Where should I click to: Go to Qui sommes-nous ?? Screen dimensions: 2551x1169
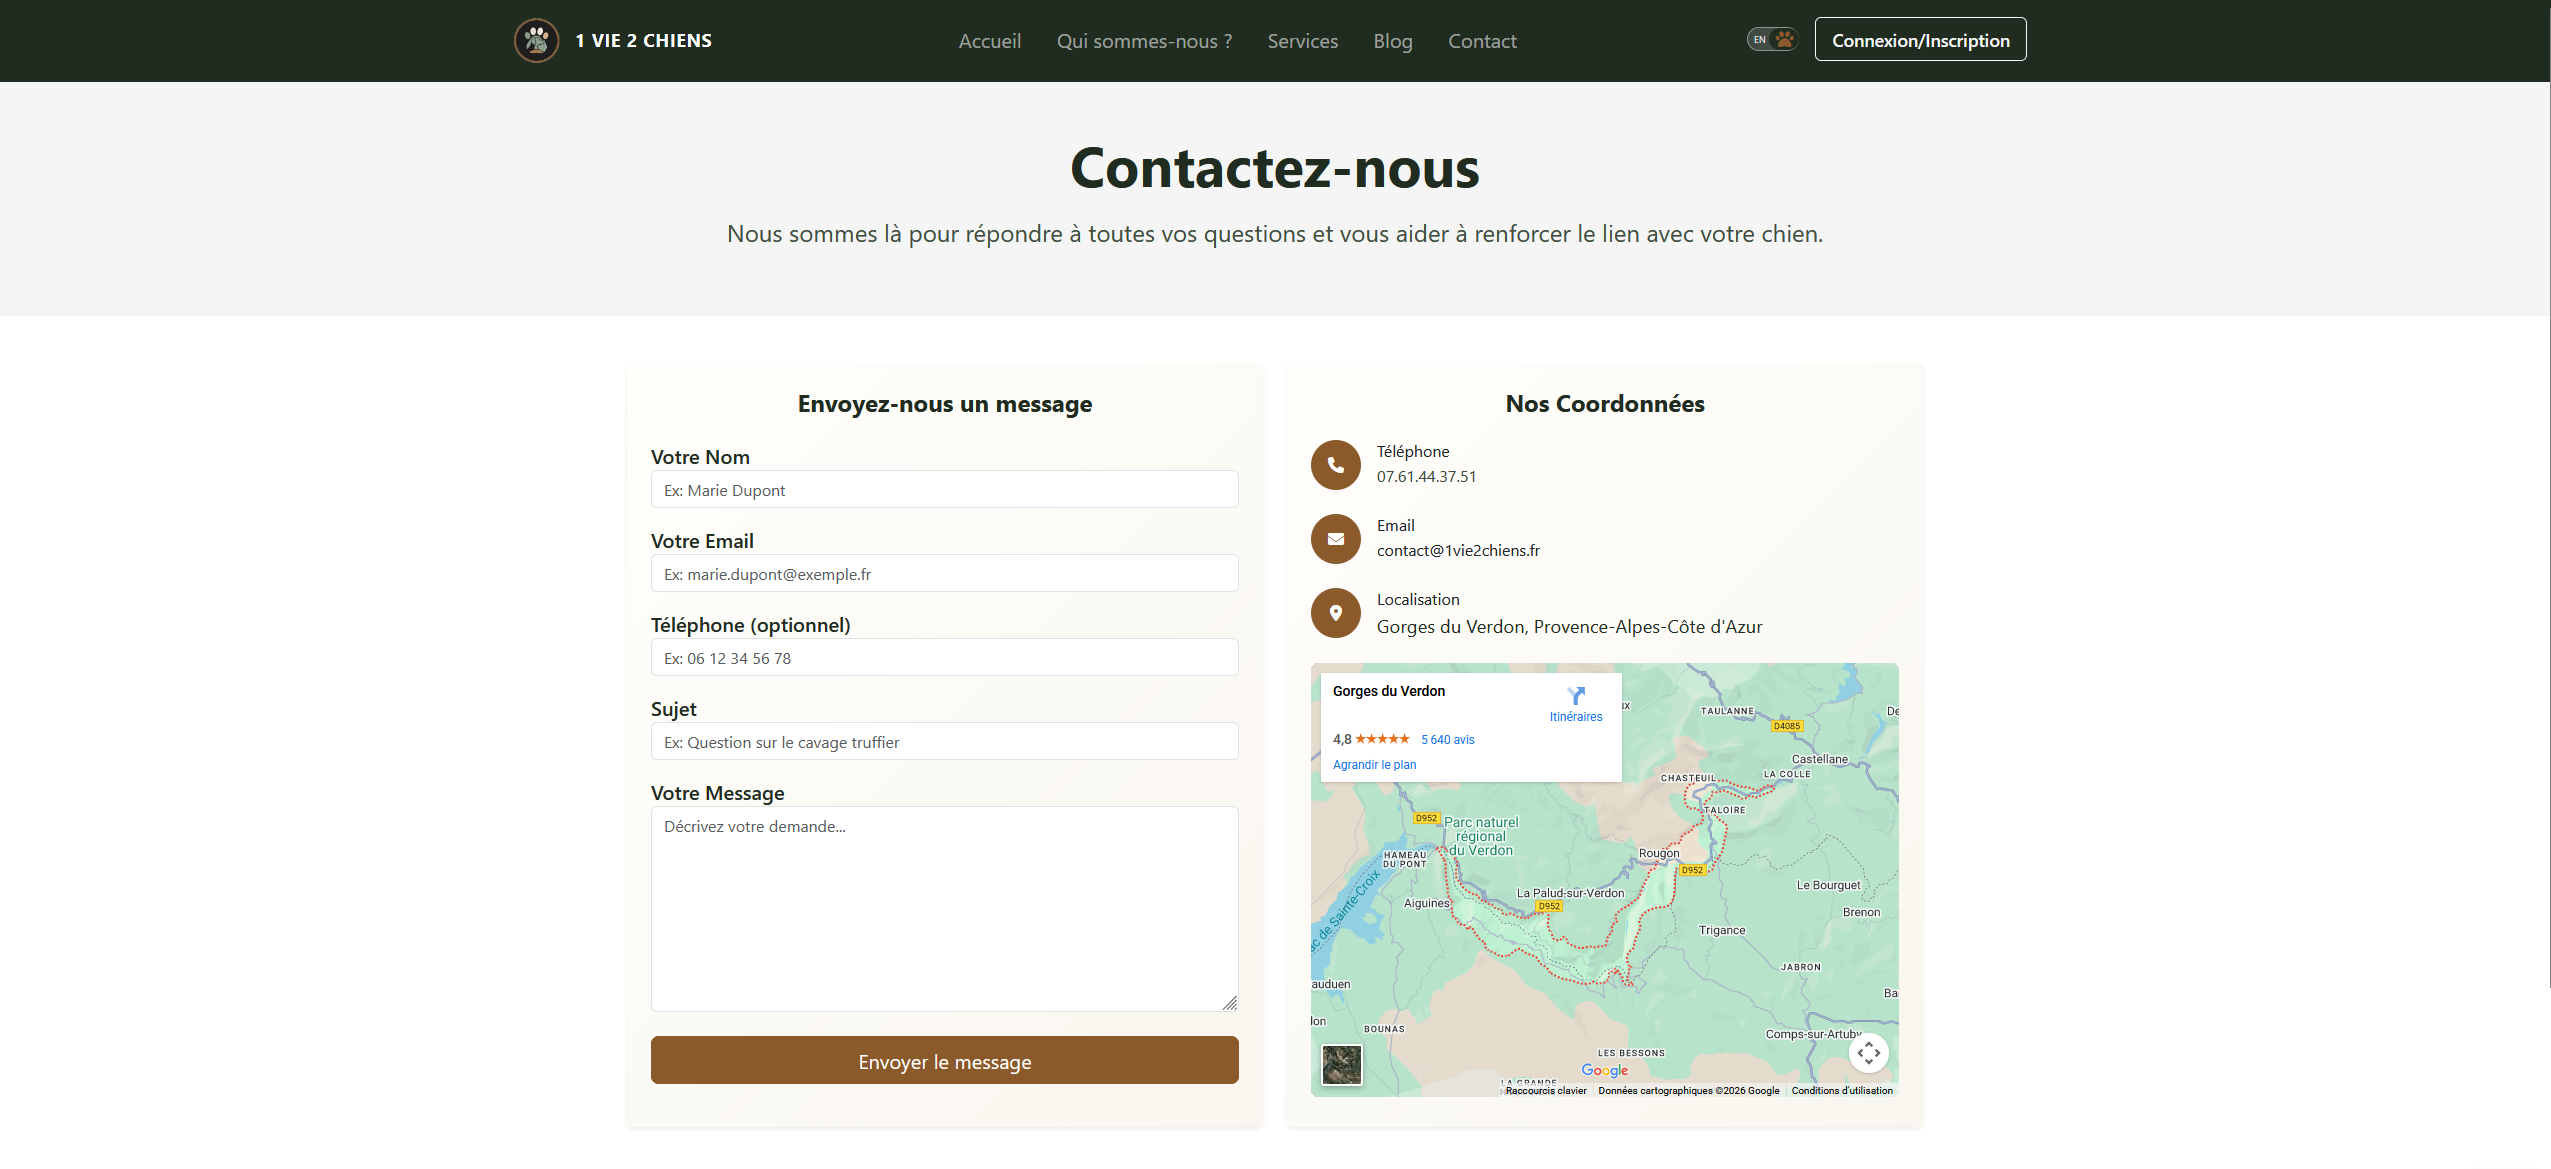[1144, 41]
